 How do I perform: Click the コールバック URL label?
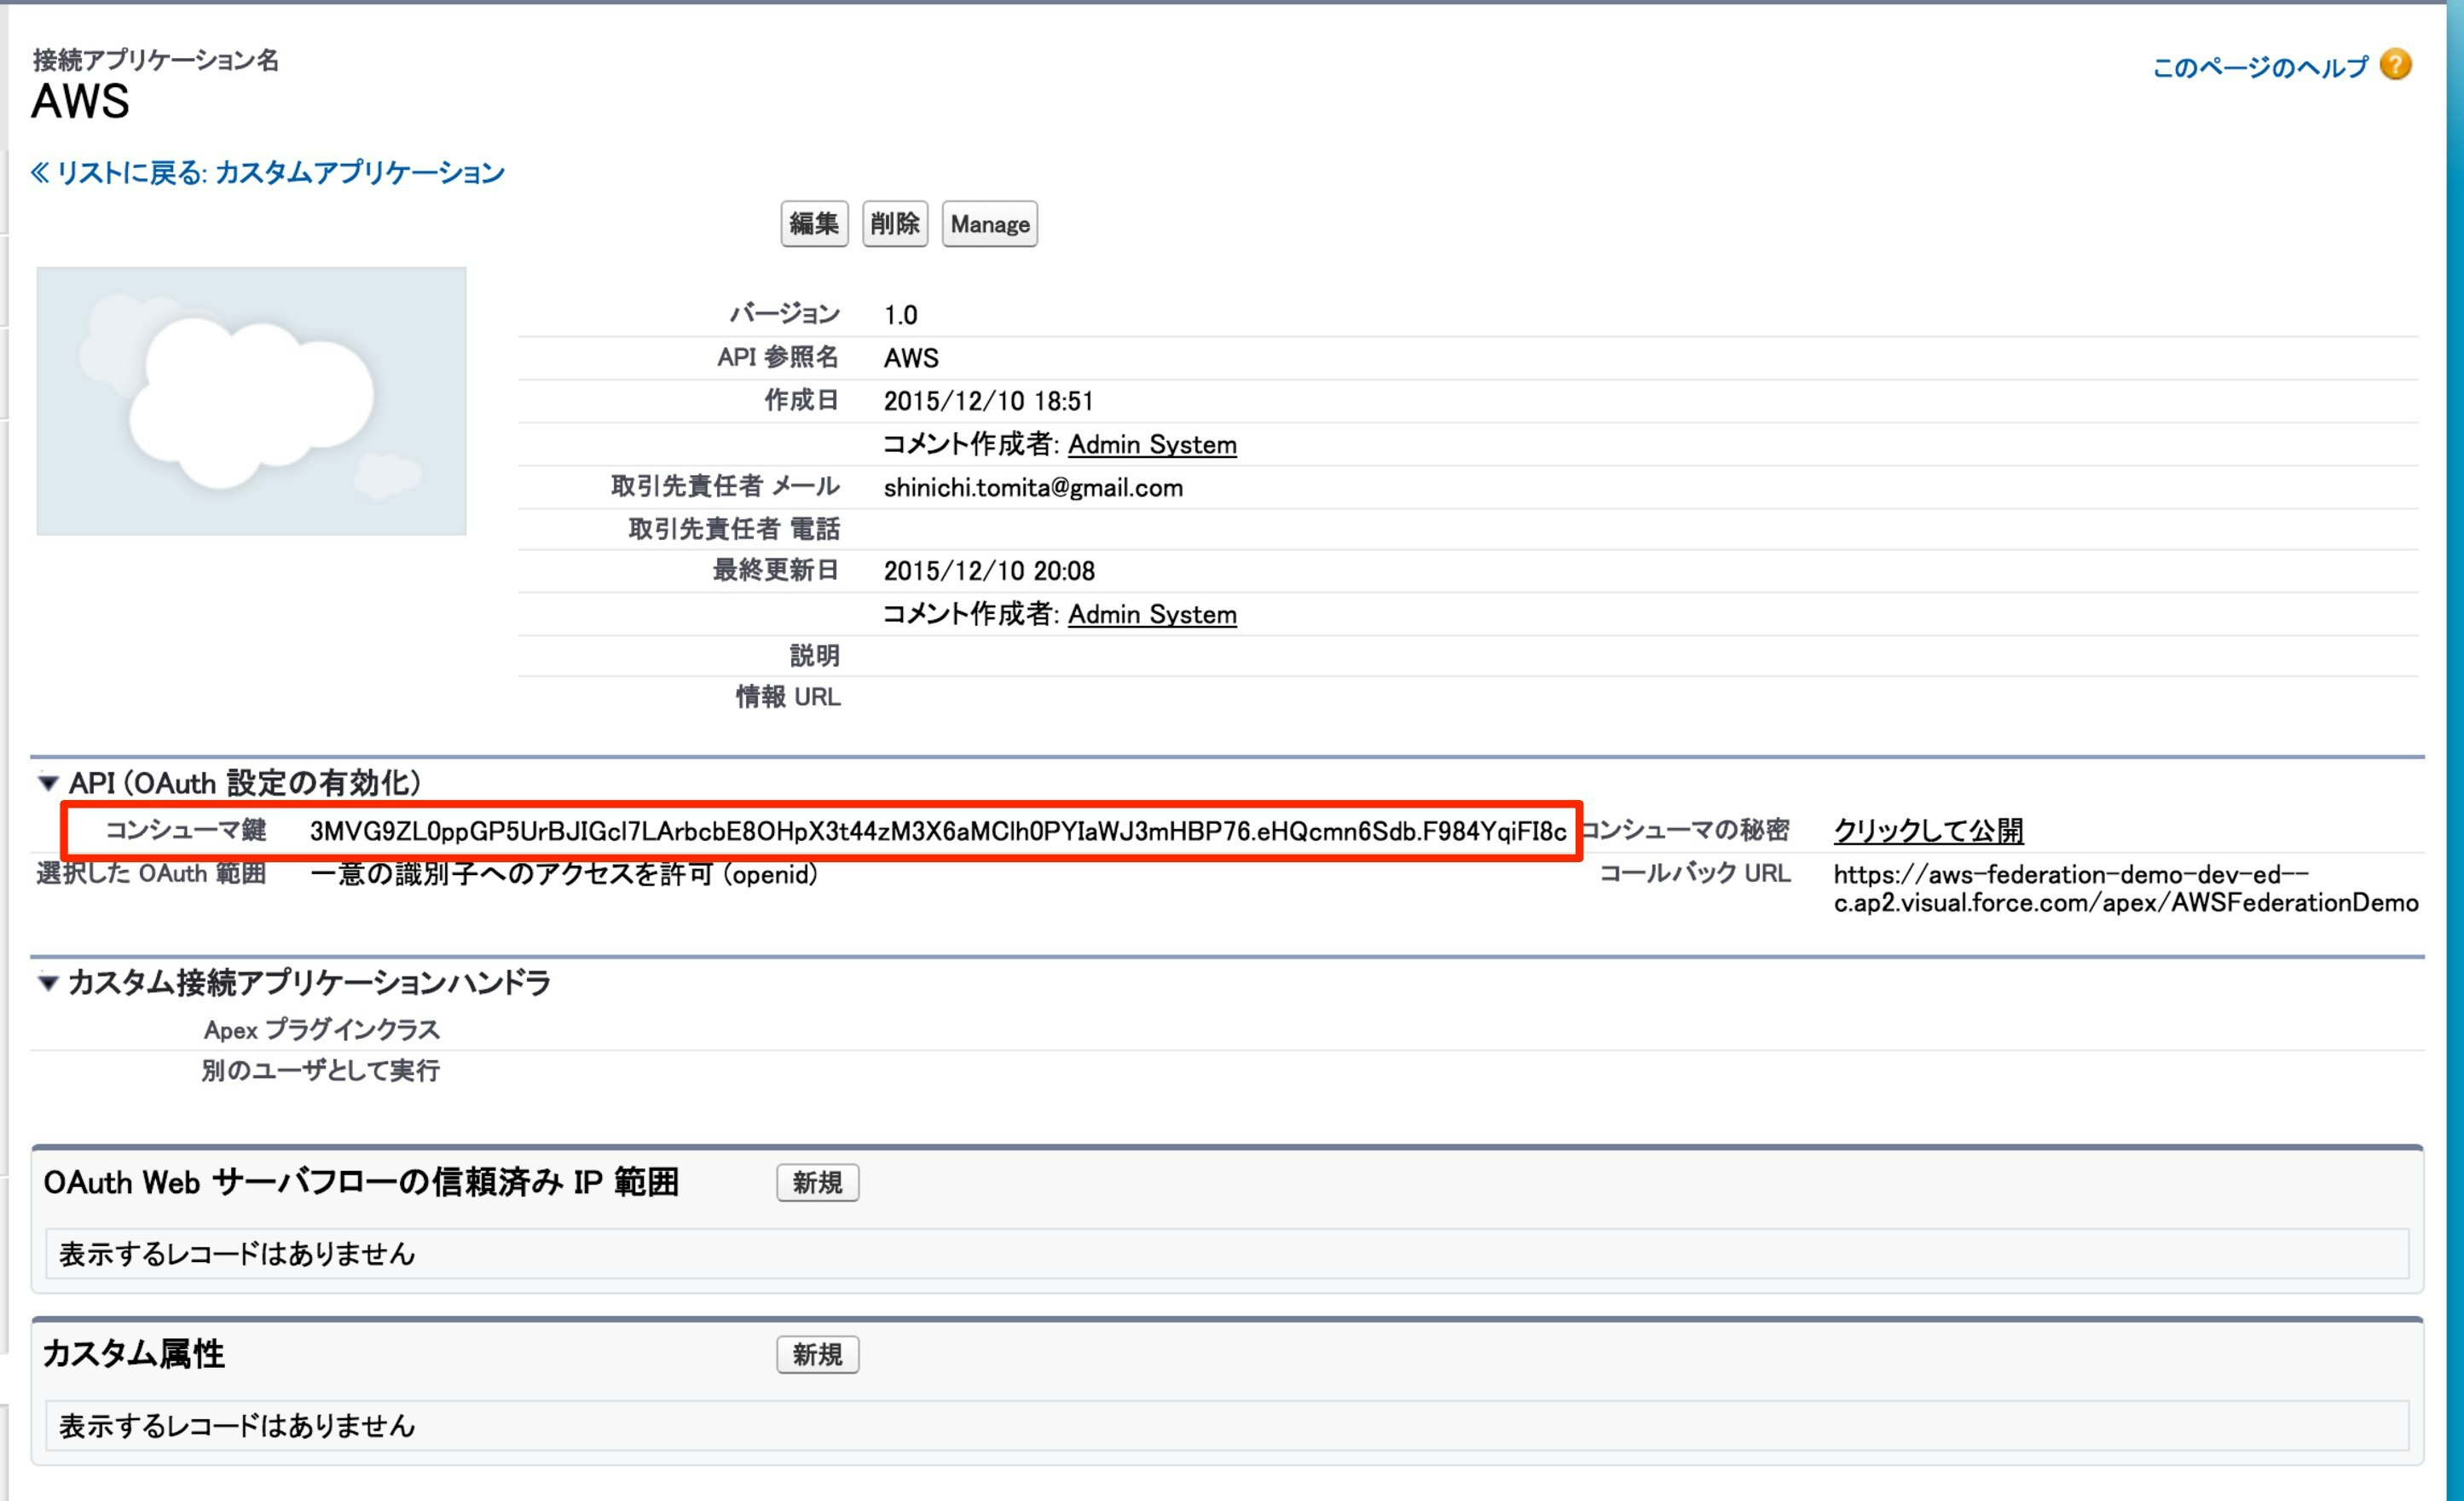pyautogui.click(x=1696, y=874)
